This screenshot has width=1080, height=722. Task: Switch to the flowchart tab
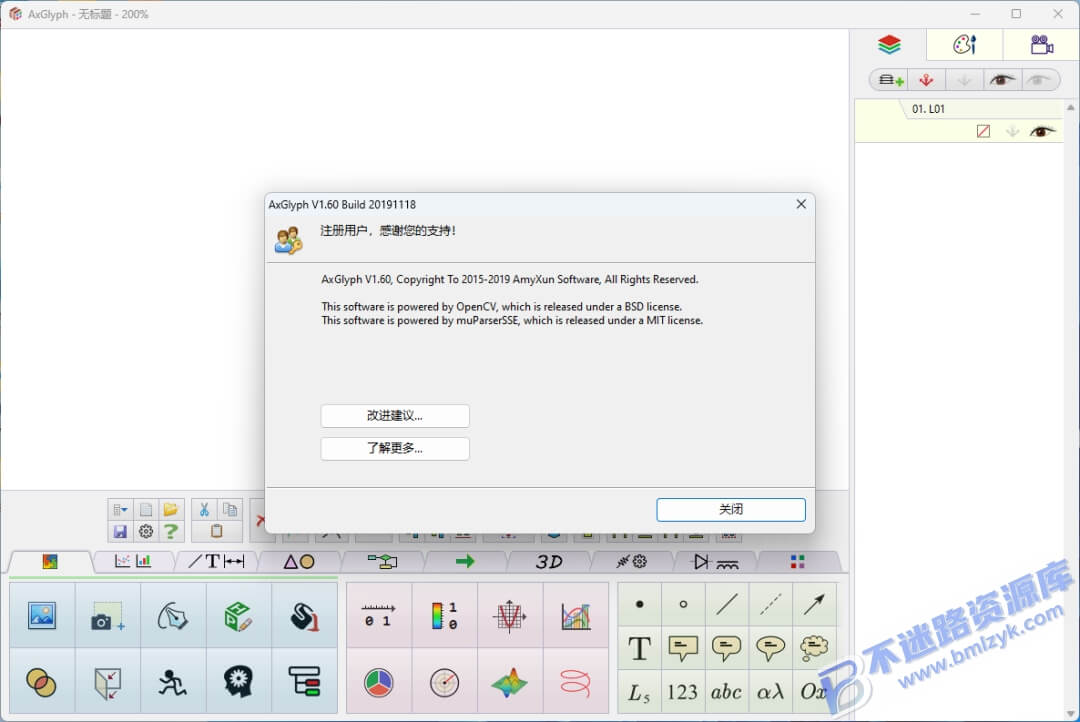pyautogui.click(x=382, y=561)
